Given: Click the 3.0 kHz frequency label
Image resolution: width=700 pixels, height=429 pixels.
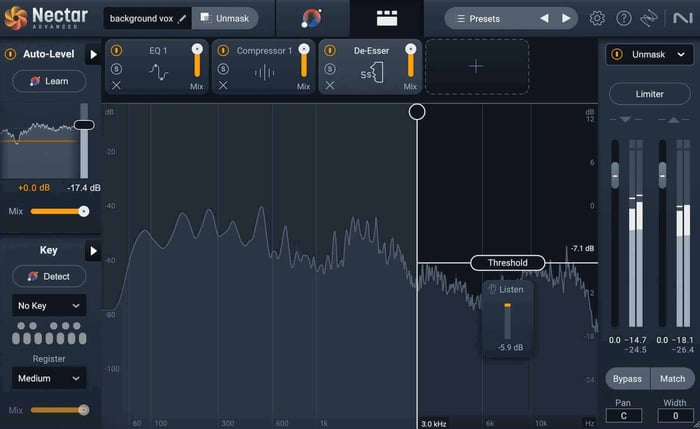Looking at the screenshot, I should [x=433, y=424].
